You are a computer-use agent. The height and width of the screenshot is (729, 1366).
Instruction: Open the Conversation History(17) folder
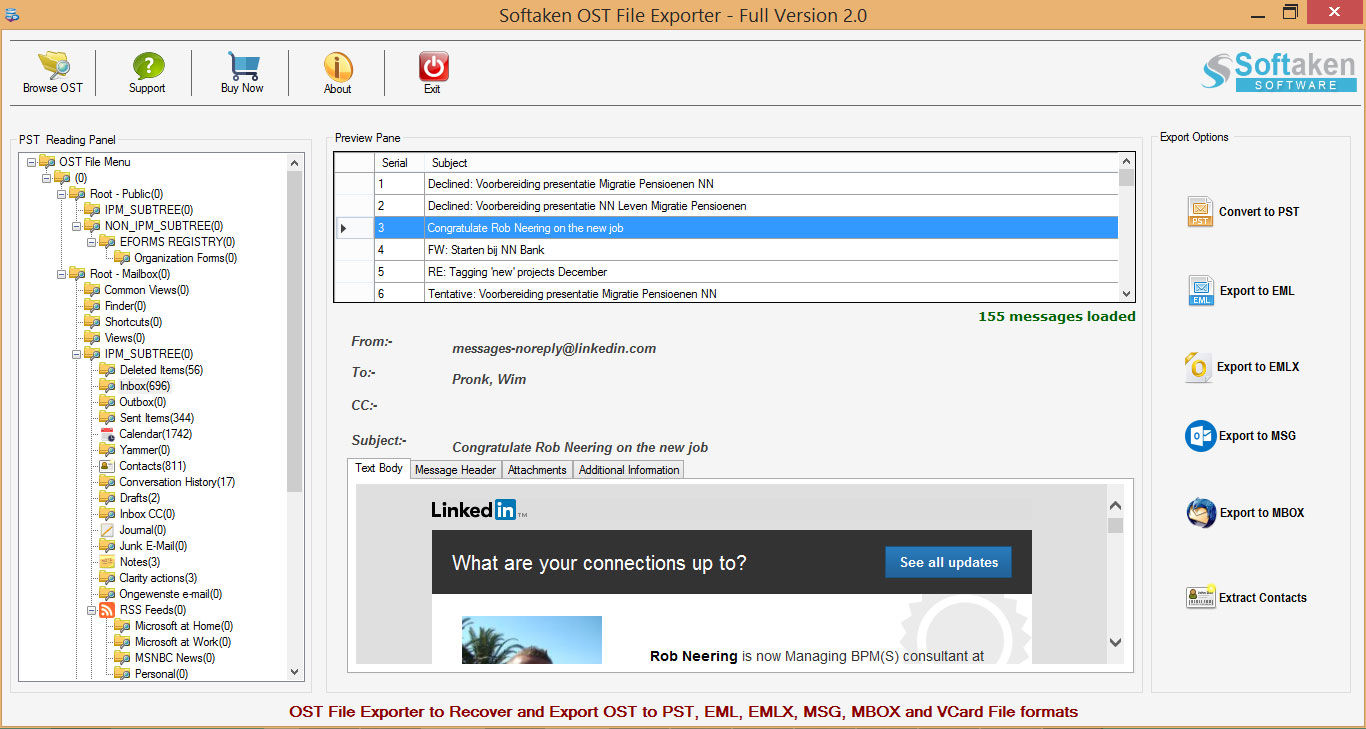click(177, 482)
